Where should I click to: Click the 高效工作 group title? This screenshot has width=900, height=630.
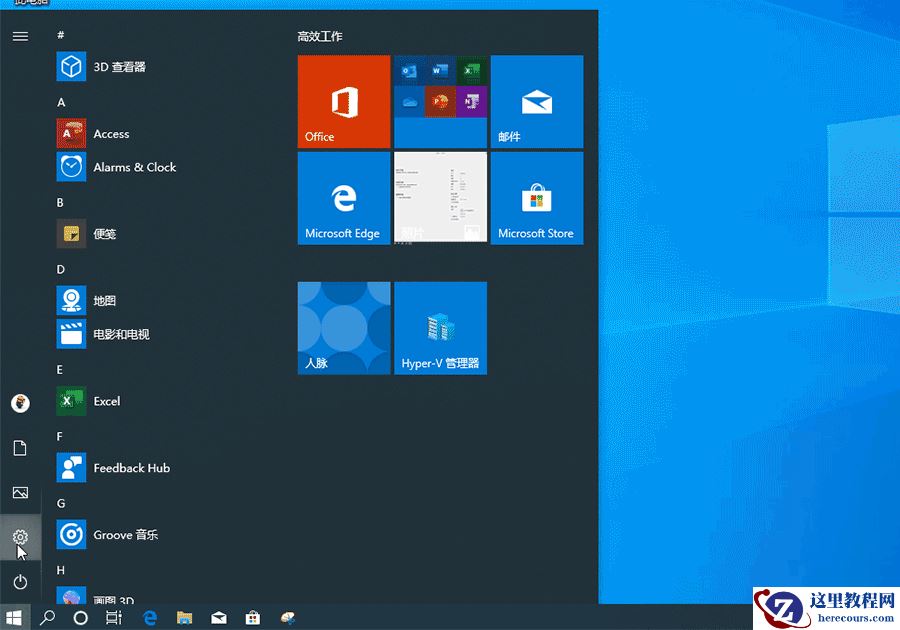[320, 36]
